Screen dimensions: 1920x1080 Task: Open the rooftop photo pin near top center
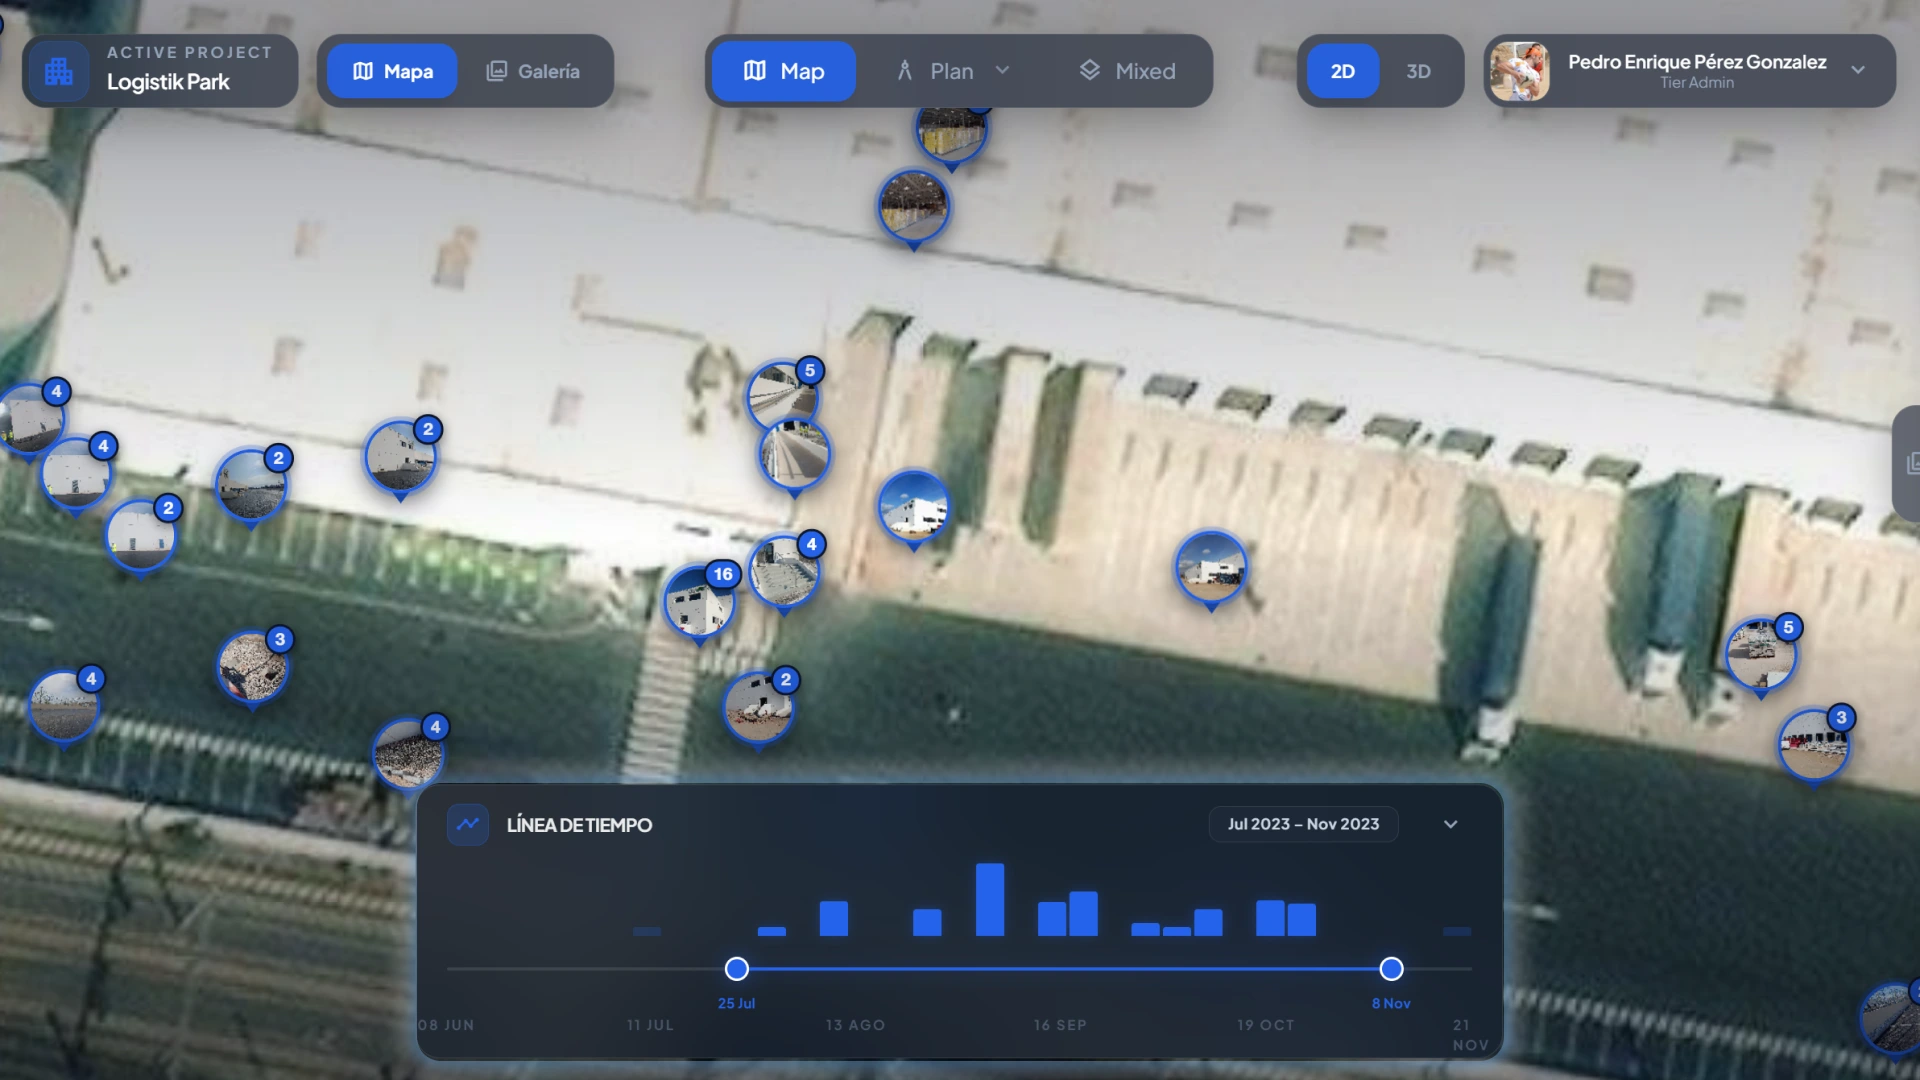click(913, 207)
